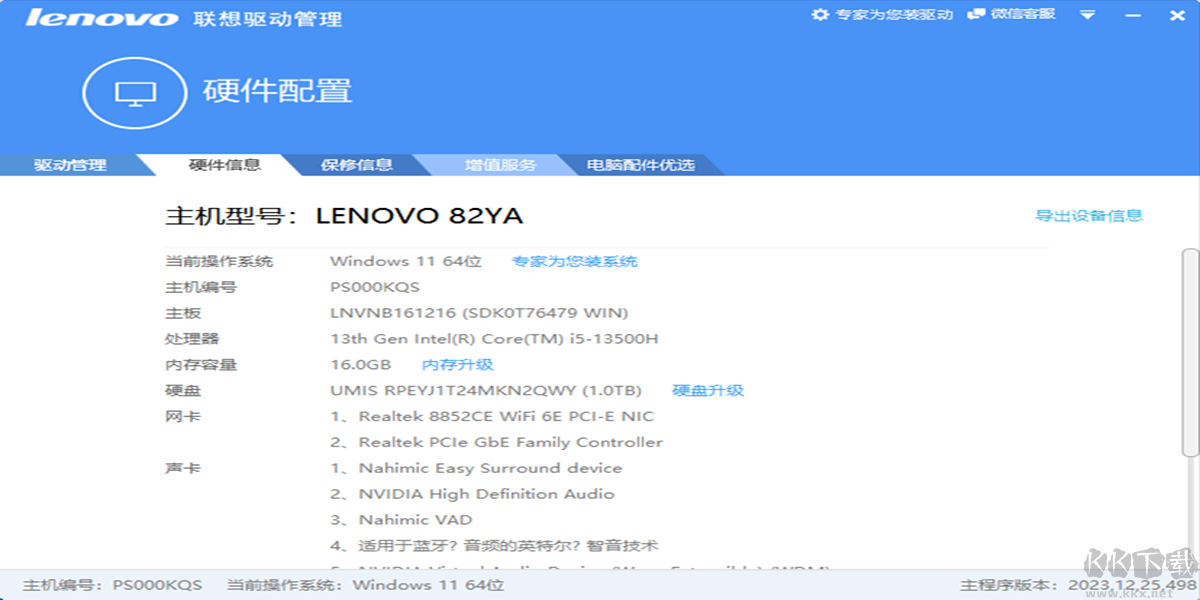Select the 硬件信息 tab
Image resolution: width=1200 pixels, height=600 pixels.
(x=224, y=165)
